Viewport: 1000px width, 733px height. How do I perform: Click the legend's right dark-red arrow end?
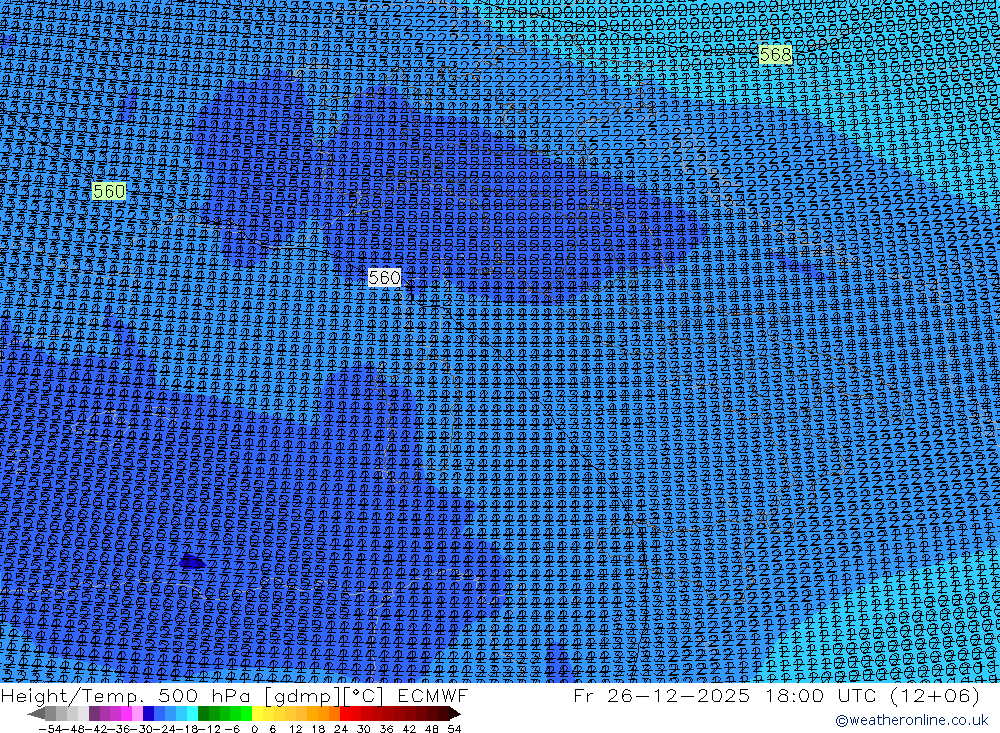pyautogui.click(x=453, y=713)
